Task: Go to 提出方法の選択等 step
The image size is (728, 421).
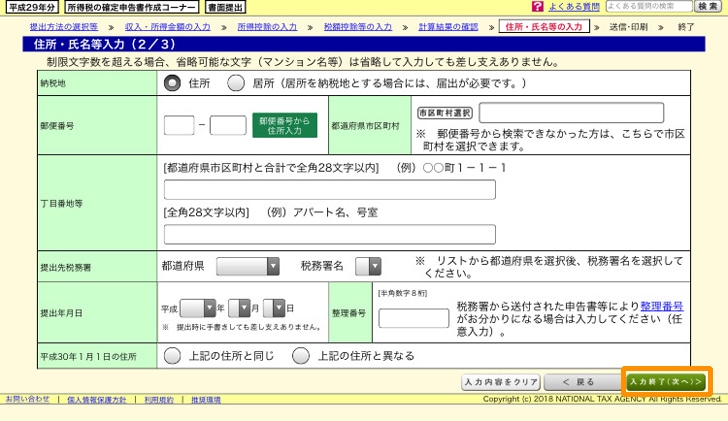Action: pyautogui.click(x=64, y=27)
